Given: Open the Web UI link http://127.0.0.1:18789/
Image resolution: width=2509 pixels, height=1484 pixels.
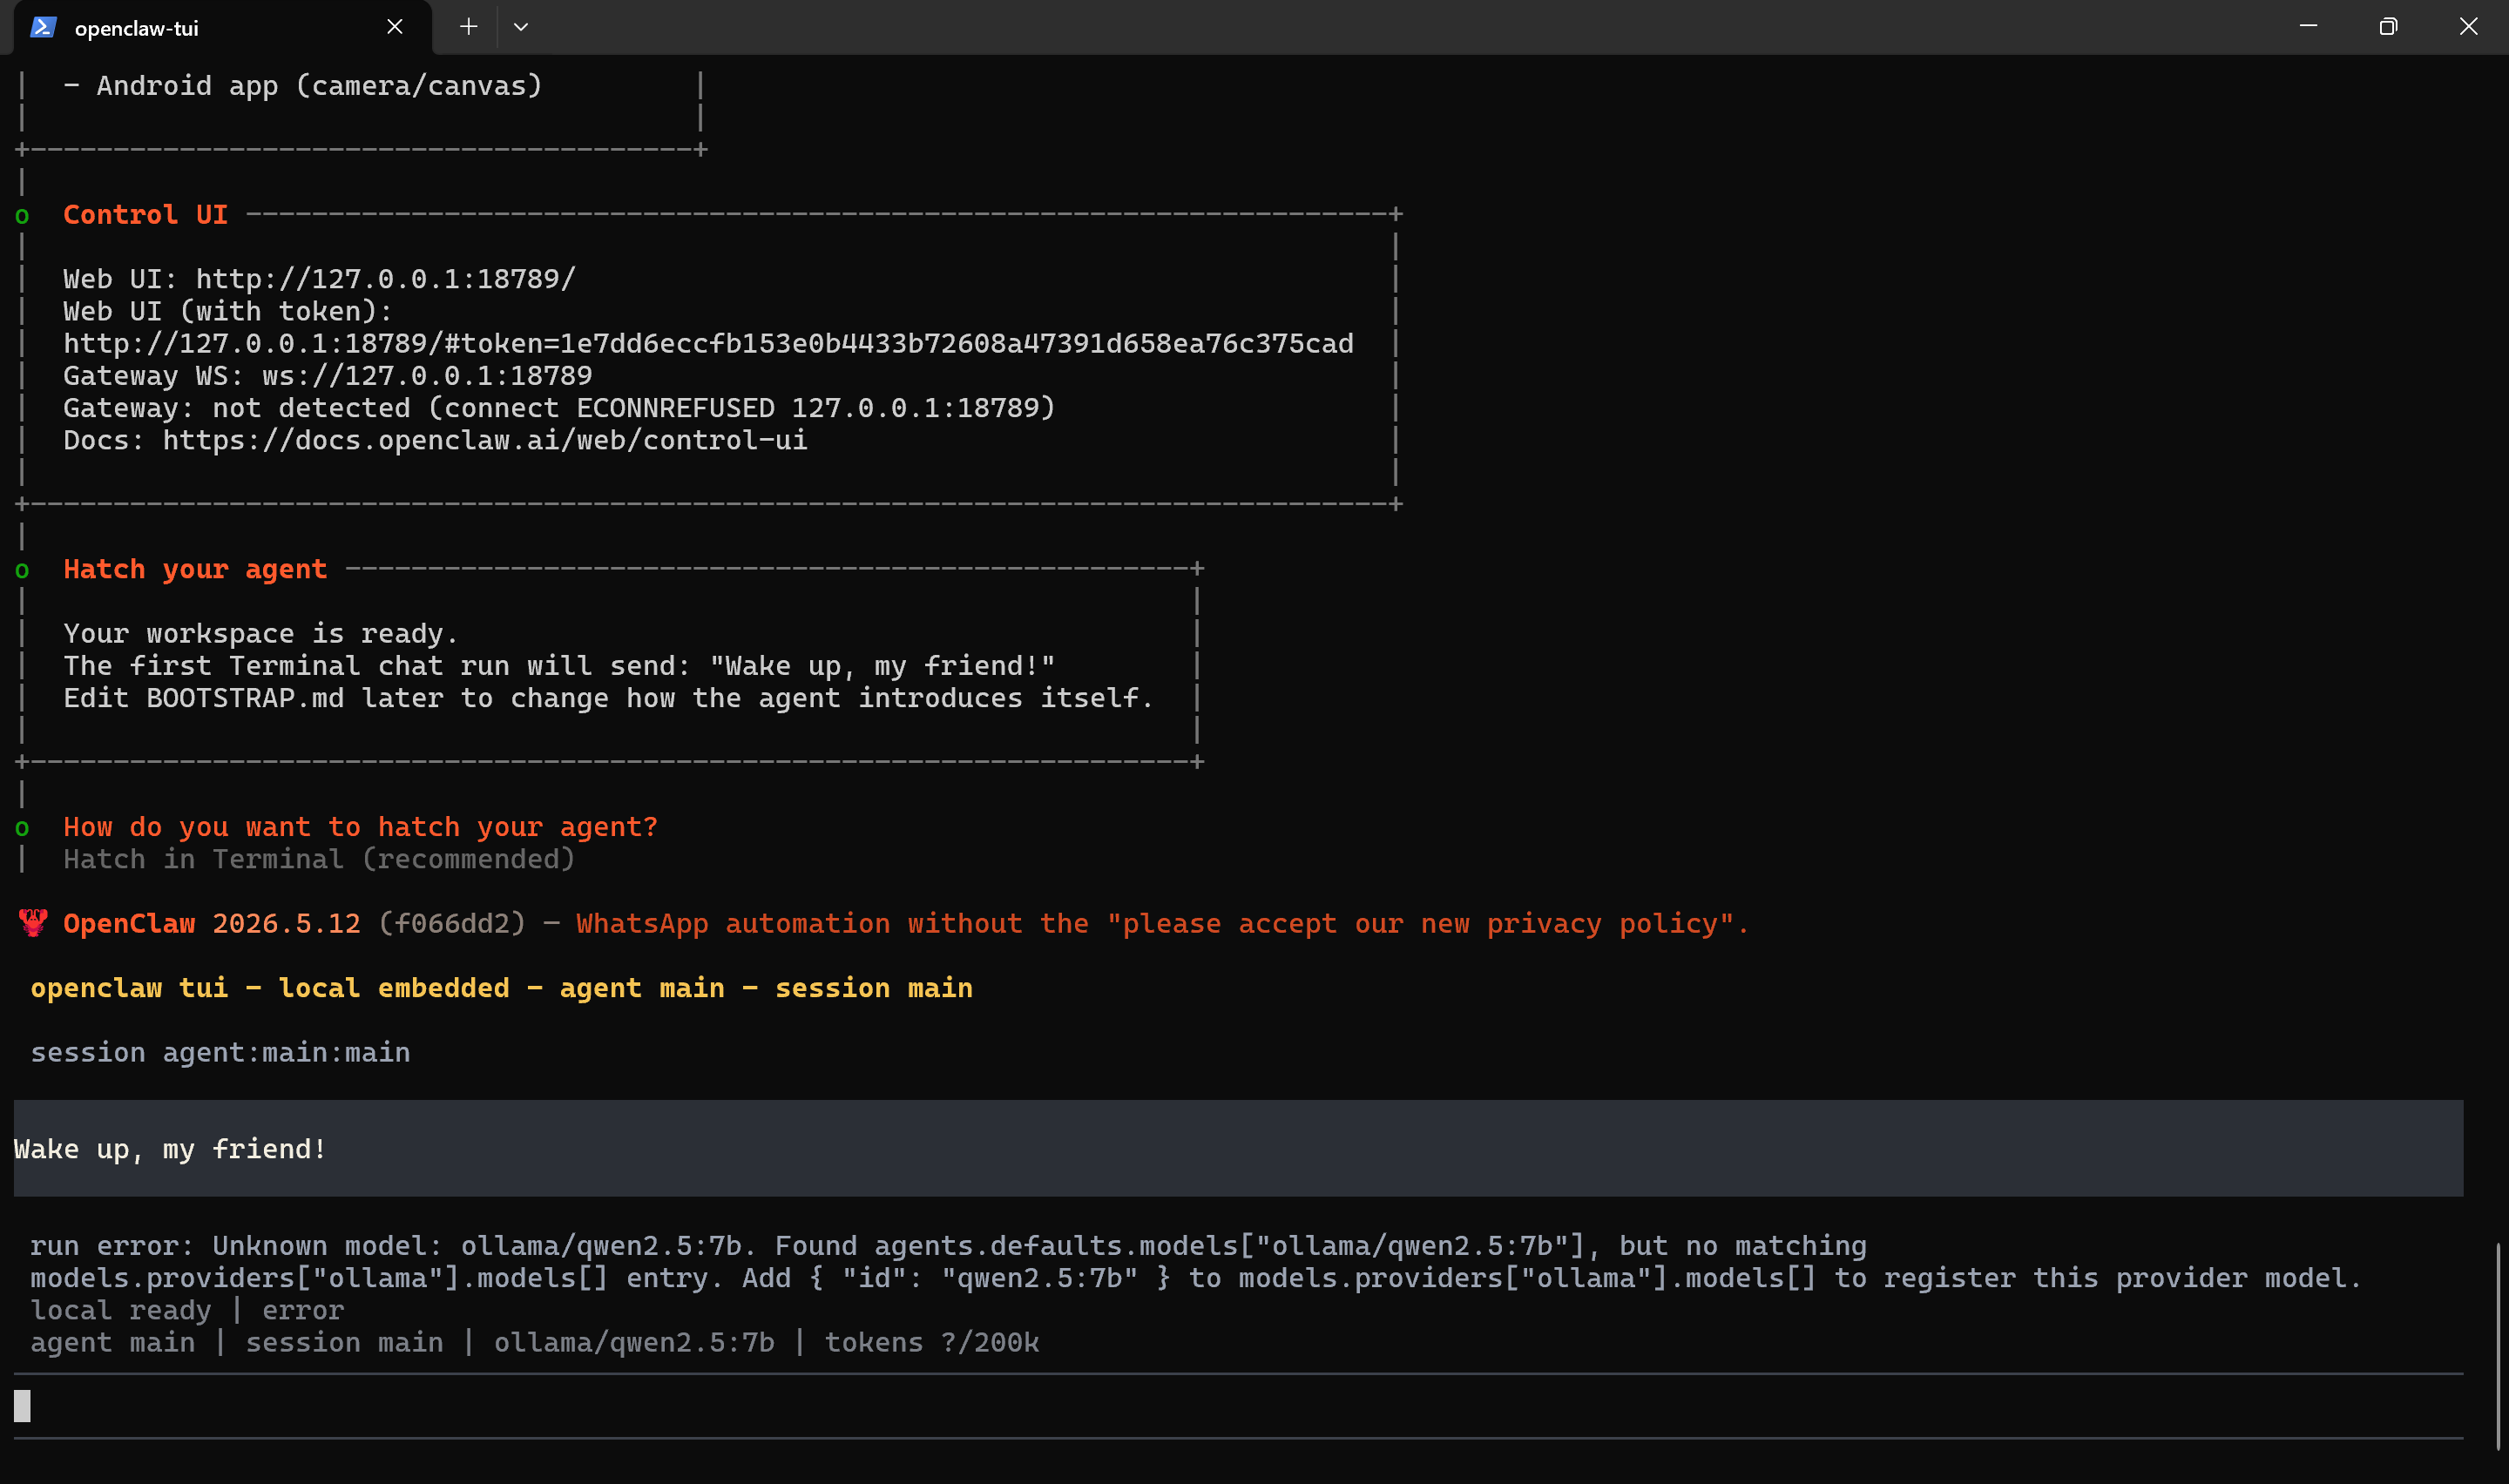Looking at the screenshot, I should (385, 279).
